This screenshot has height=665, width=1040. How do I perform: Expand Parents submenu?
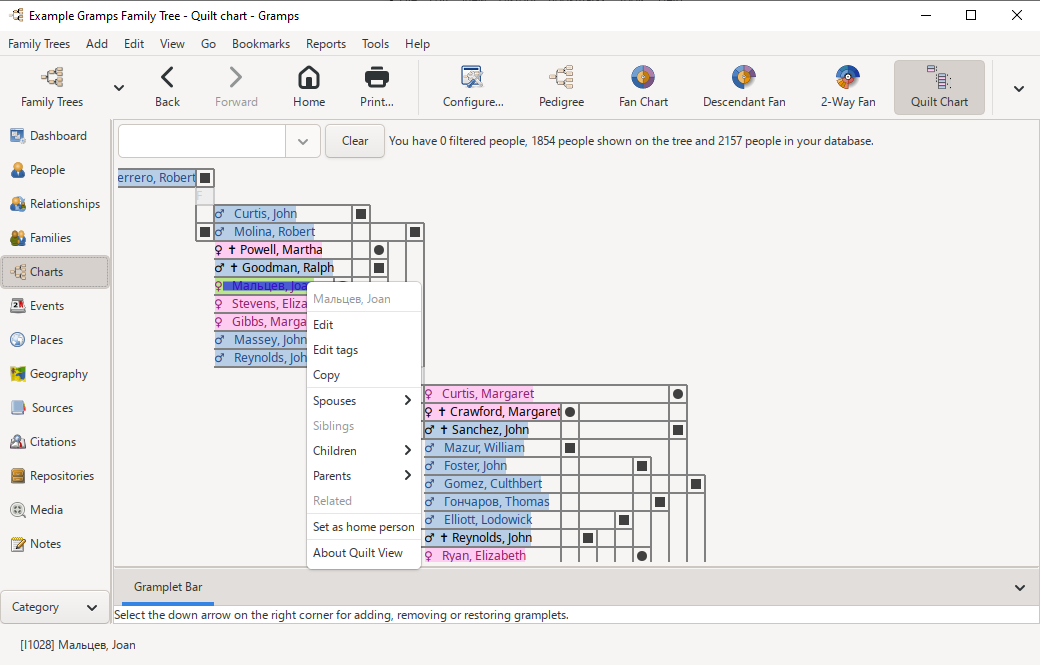pyautogui.click(x=363, y=476)
